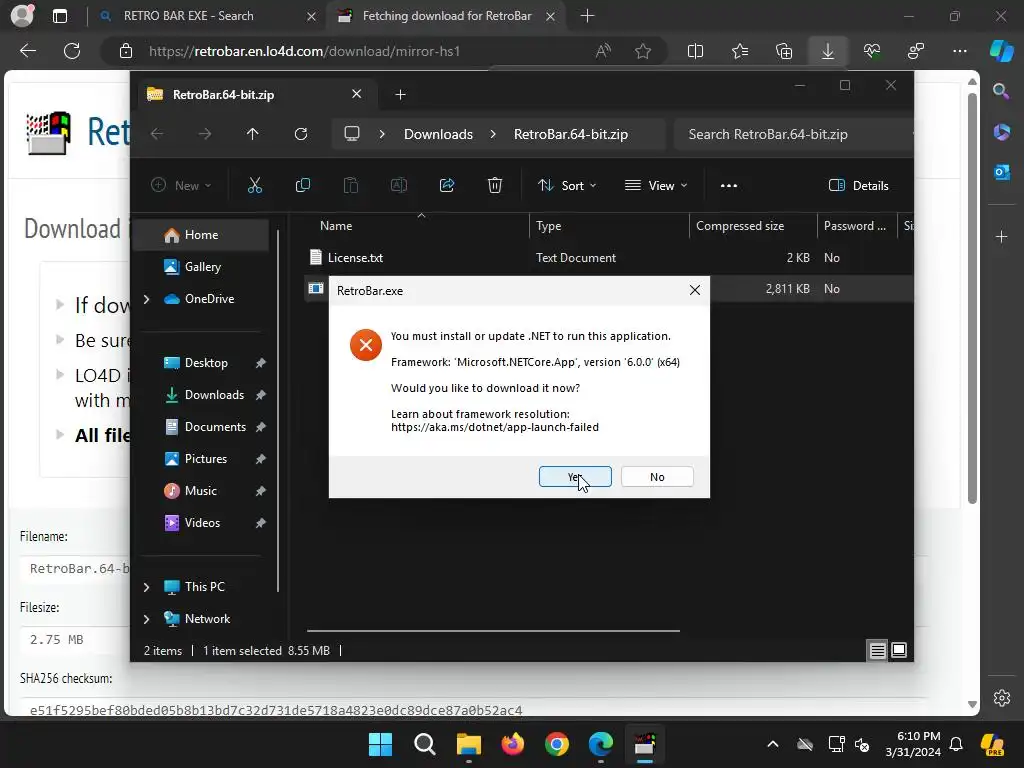
Task: Click the Rename icon in Explorer toolbar
Action: (398, 185)
